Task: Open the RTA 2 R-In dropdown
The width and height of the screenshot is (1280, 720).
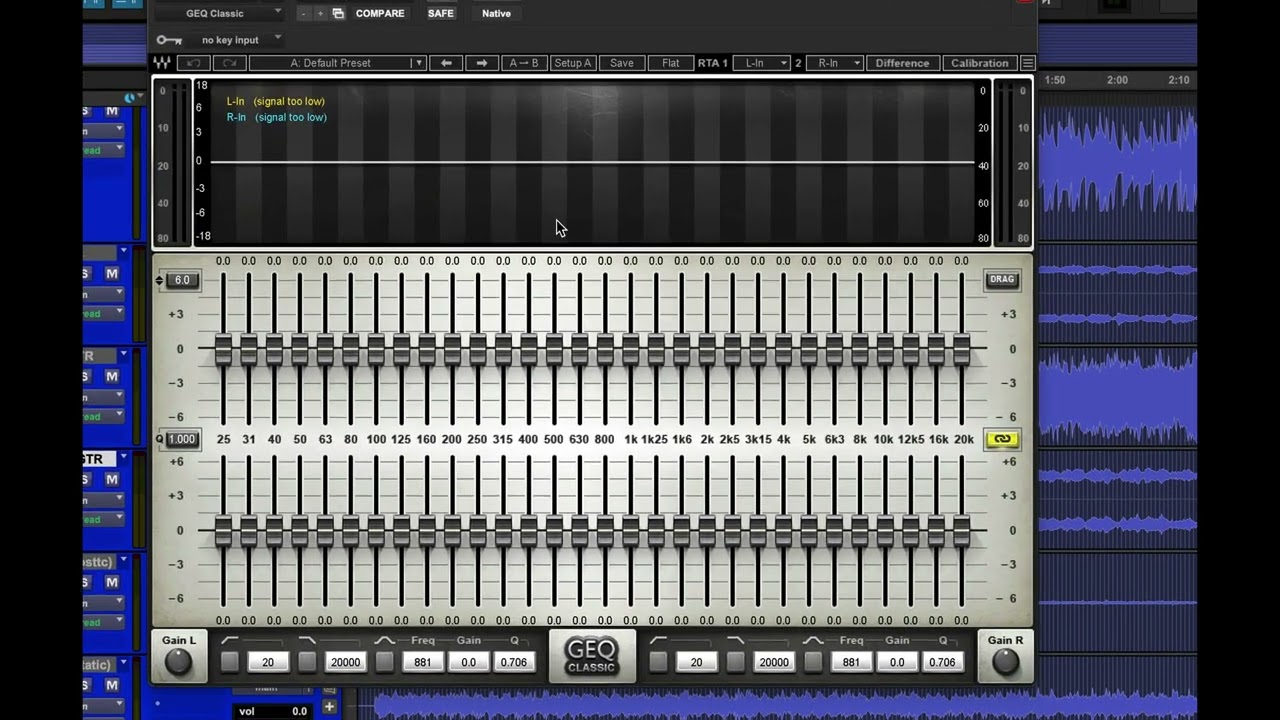Action: coord(834,63)
